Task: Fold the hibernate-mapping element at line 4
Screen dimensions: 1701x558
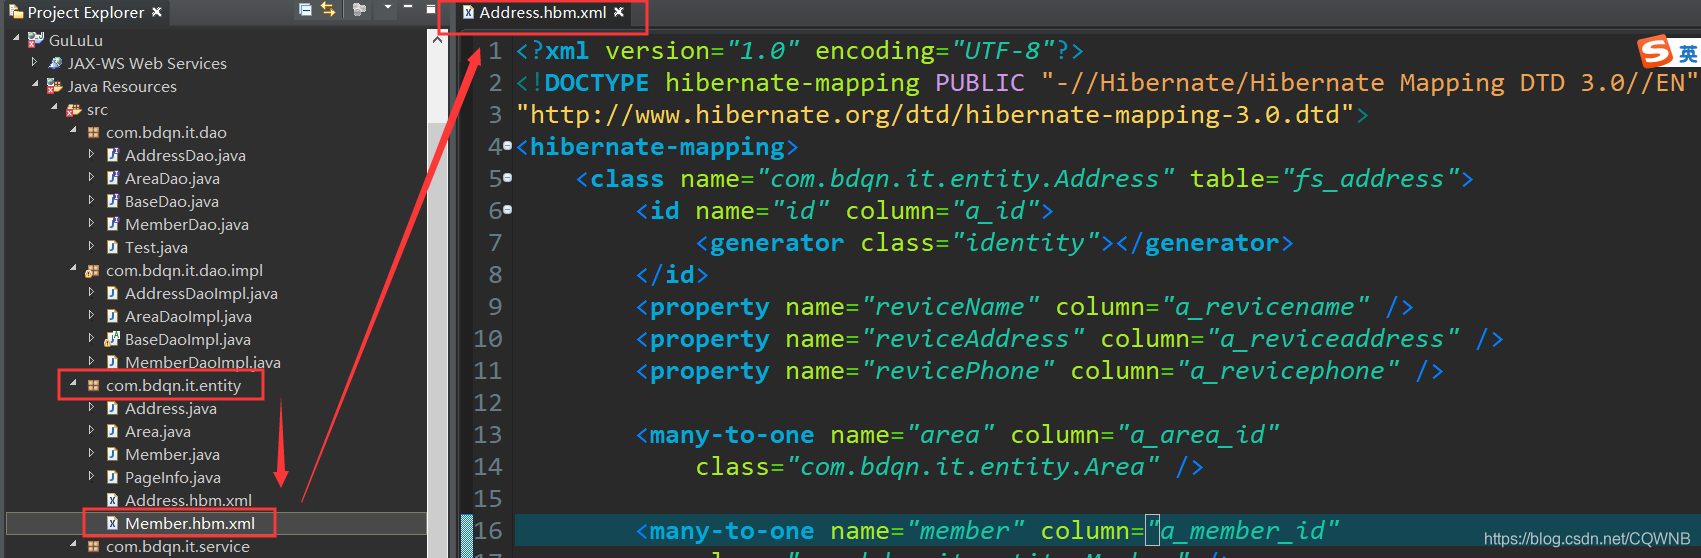Action: pyautogui.click(x=508, y=146)
